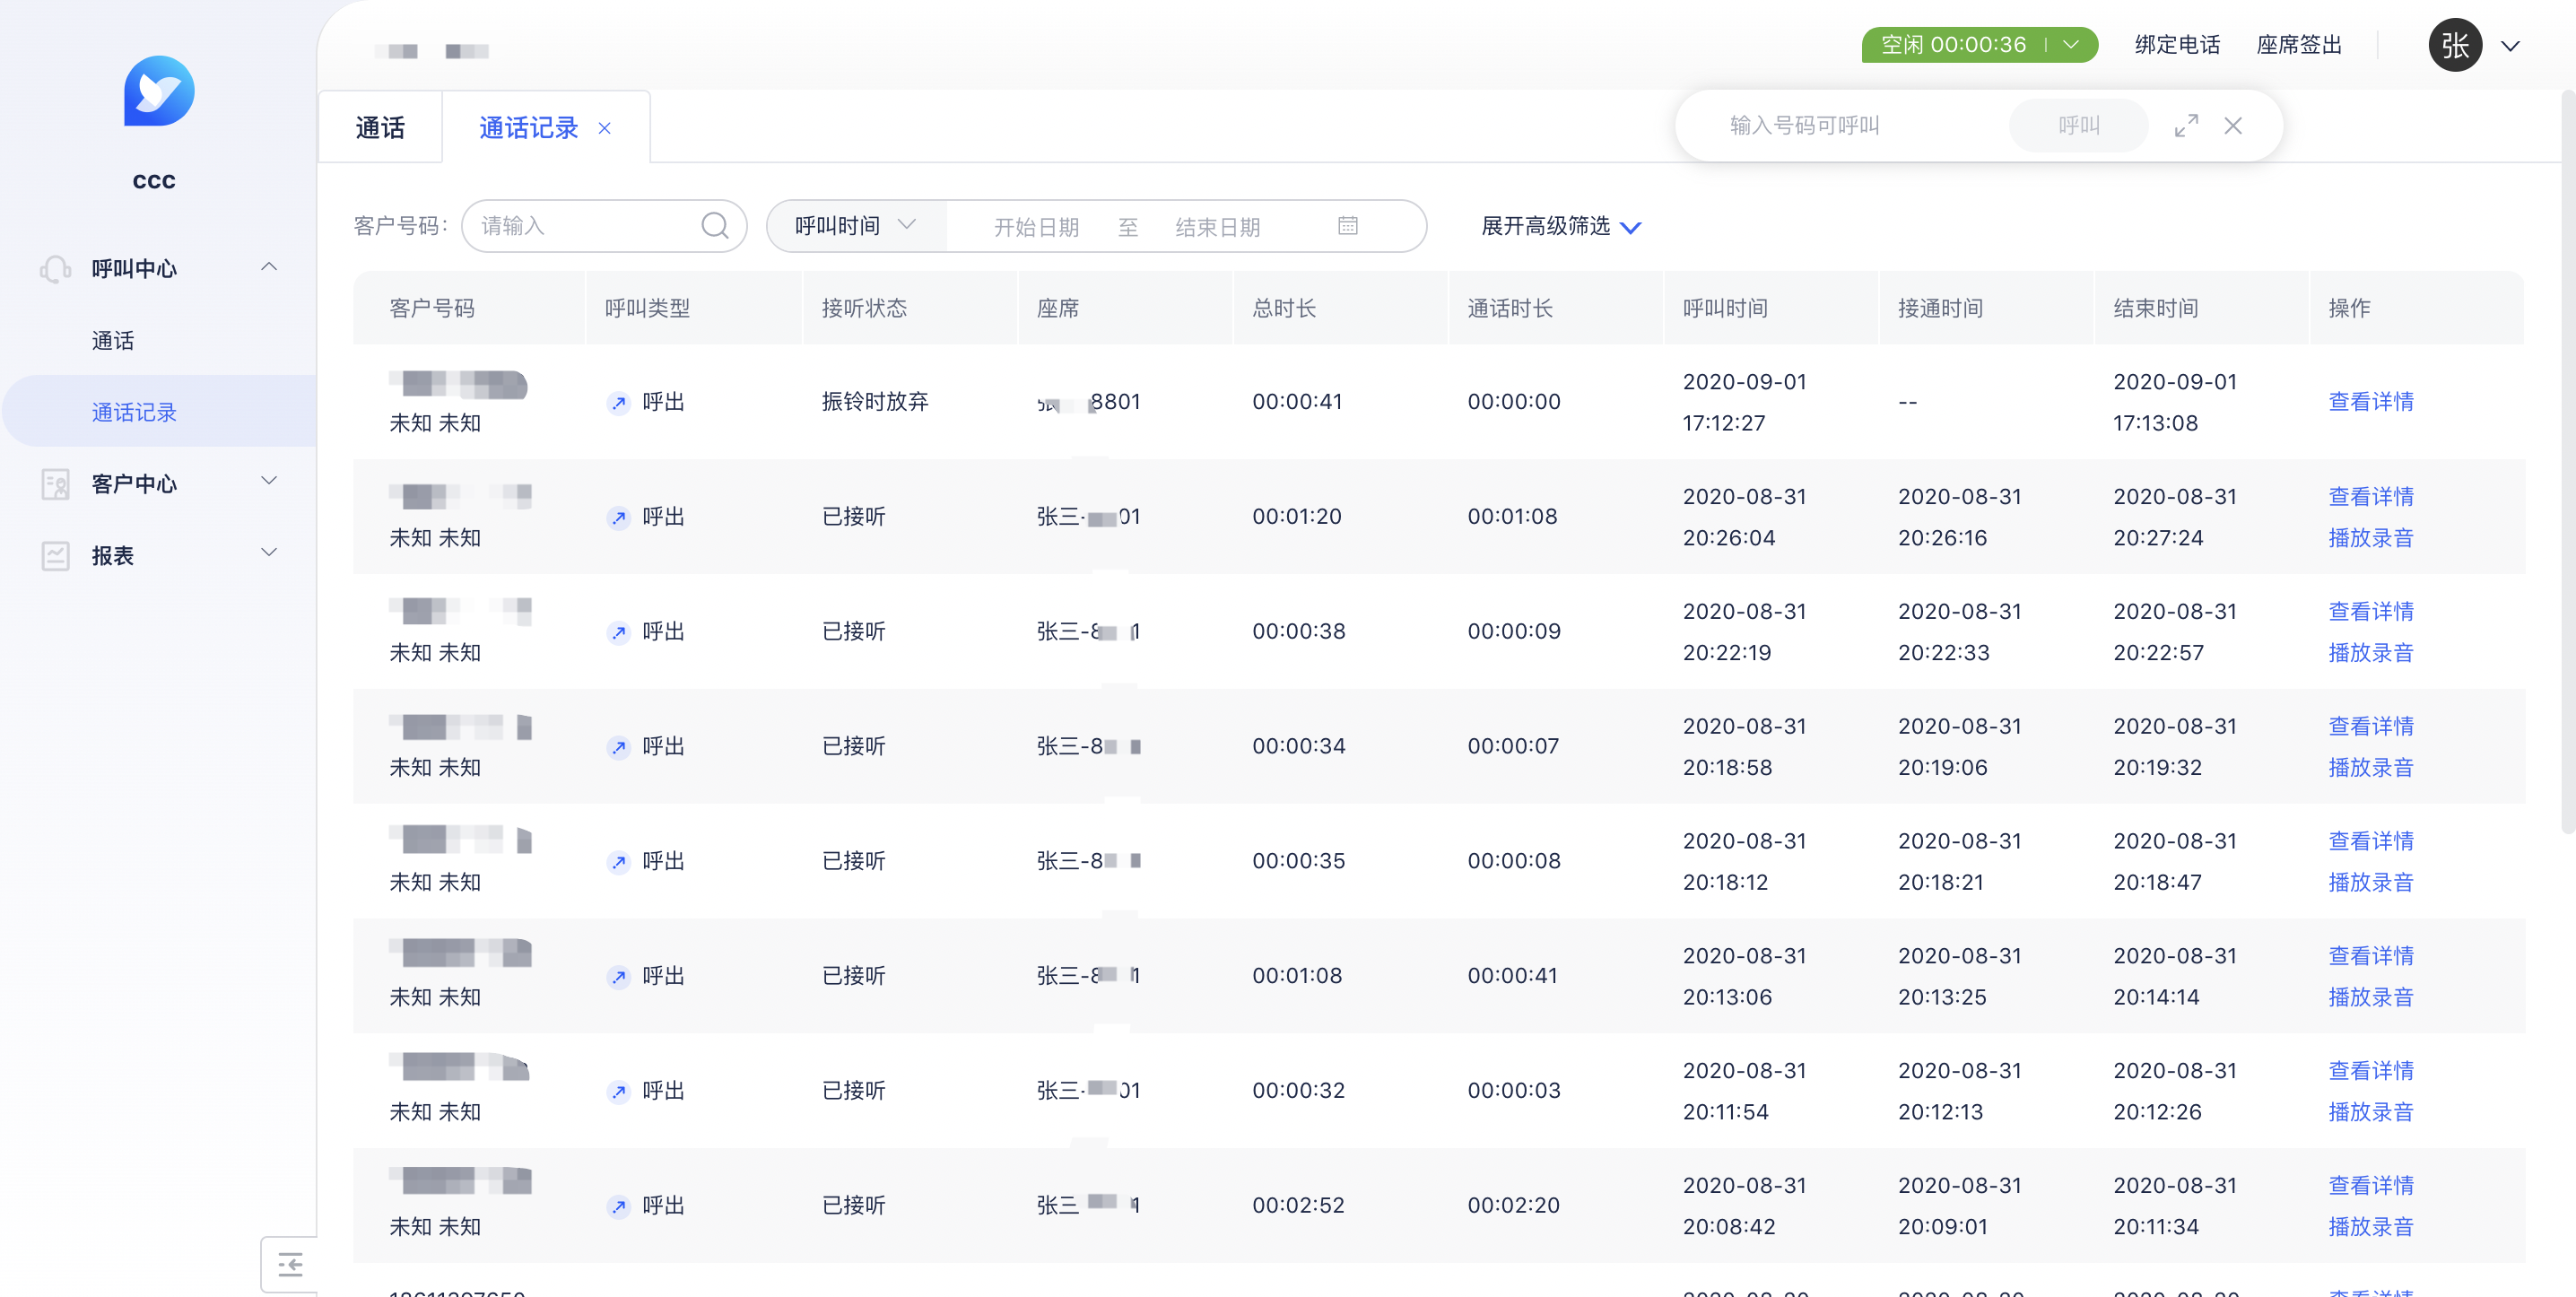The image size is (2576, 1297).
Task: Switch to the 通话 tab
Action: coord(380,128)
